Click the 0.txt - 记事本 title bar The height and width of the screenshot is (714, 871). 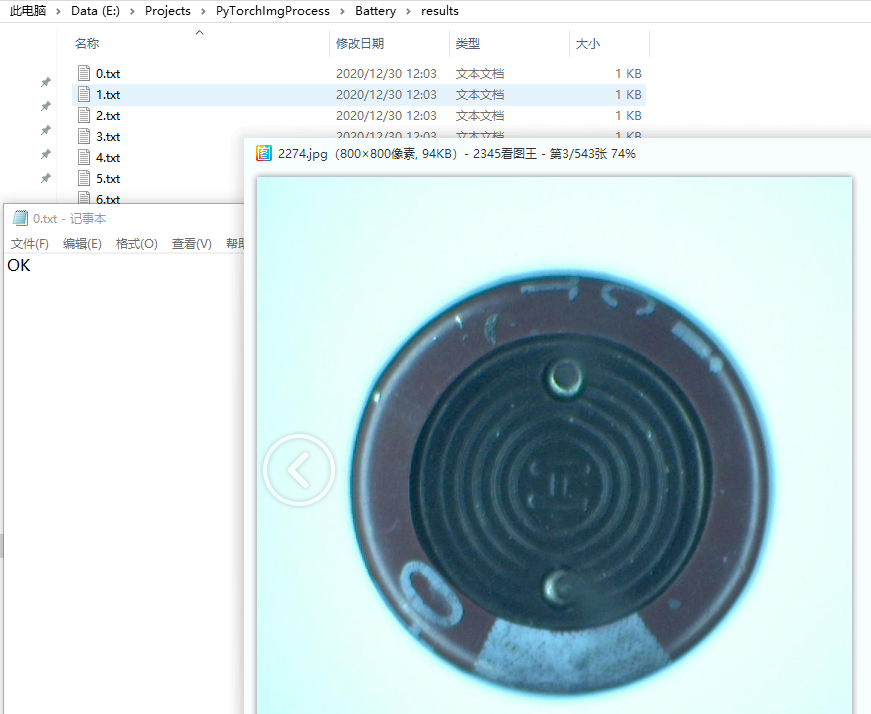tap(123, 218)
